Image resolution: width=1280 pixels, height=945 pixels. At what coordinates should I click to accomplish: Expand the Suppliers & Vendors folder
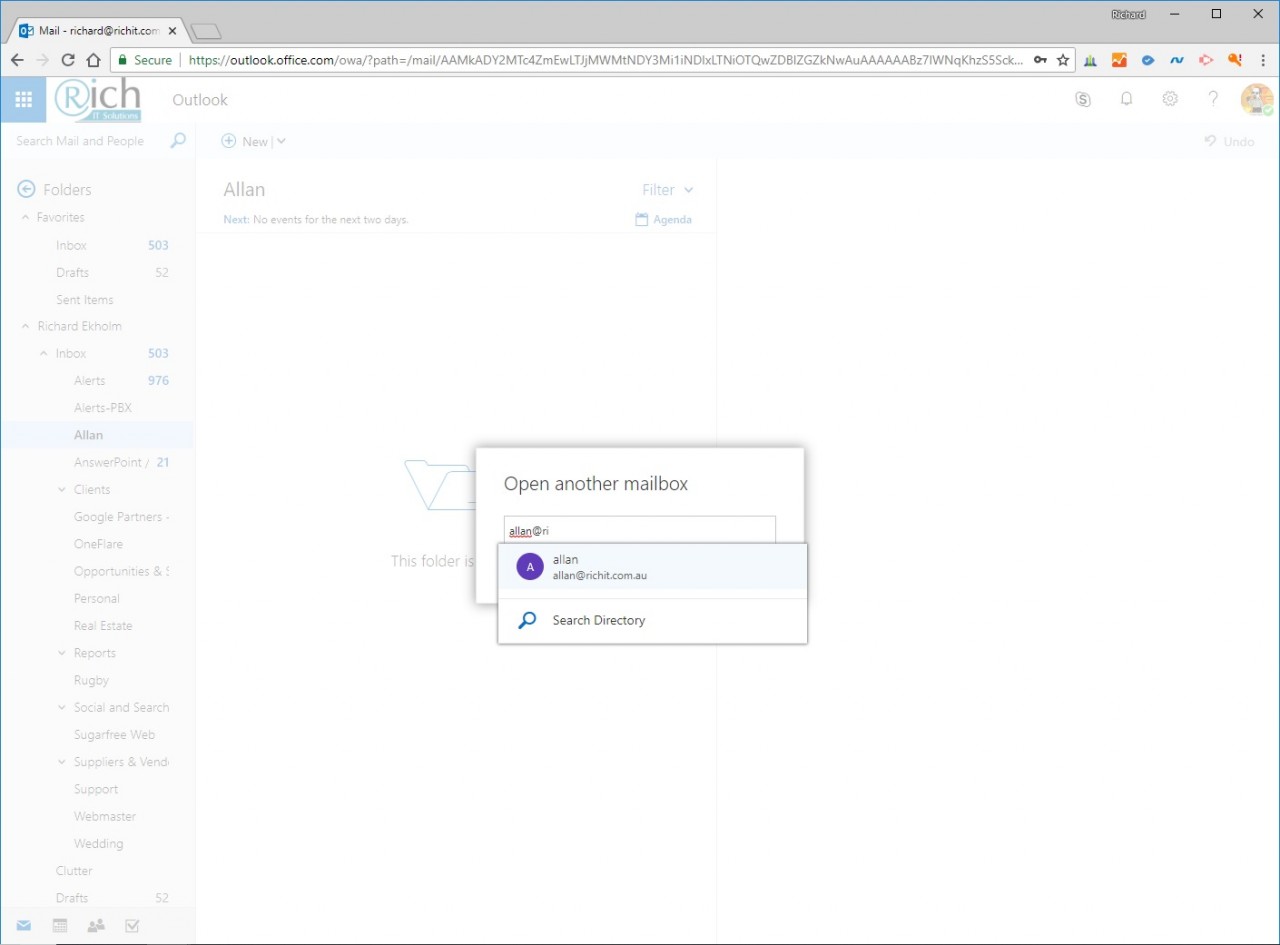pyautogui.click(x=62, y=762)
